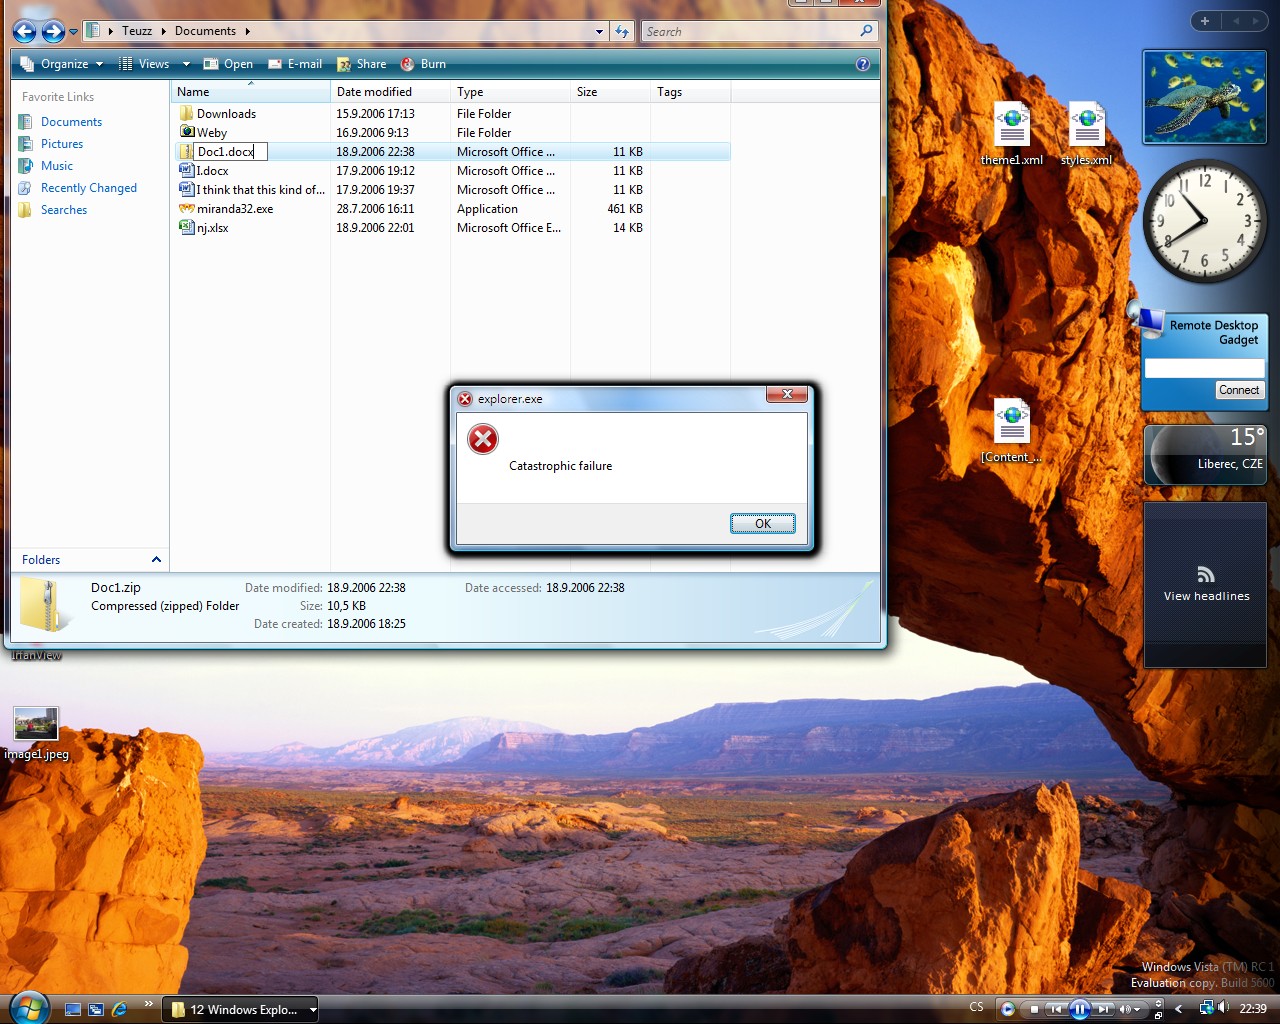1280x1024 pixels.
Task: Click the Doc1.zip preview icon in details pane
Action: pos(45,605)
